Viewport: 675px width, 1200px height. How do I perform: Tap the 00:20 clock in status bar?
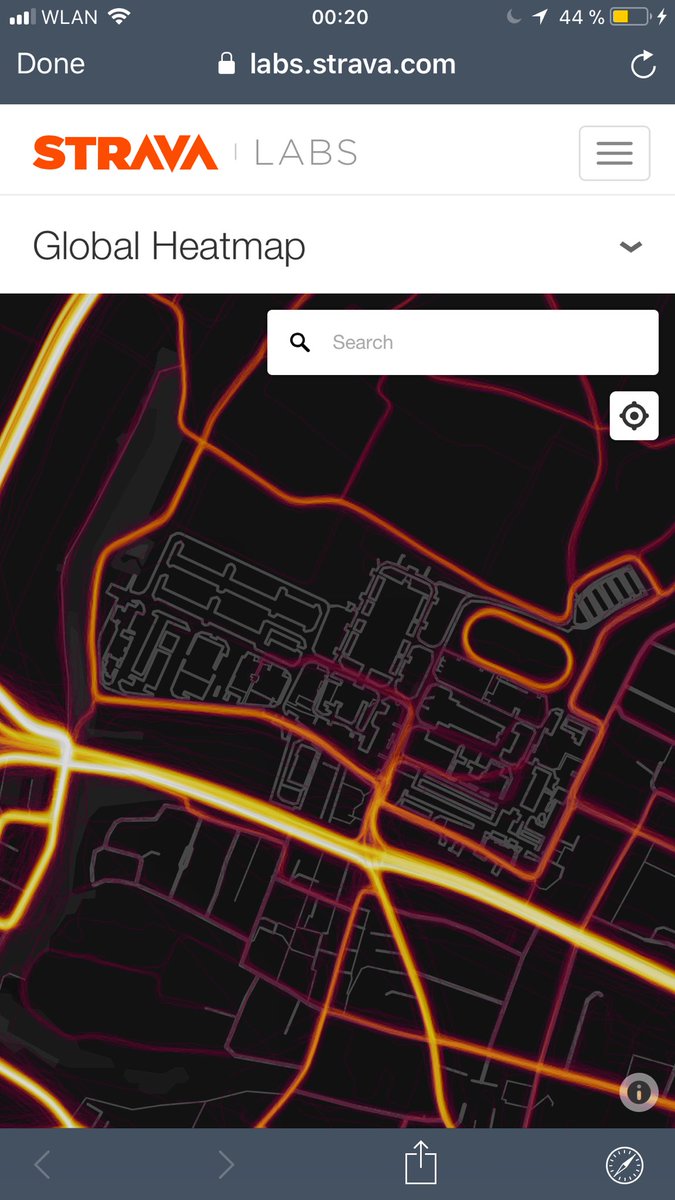pos(340,17)
